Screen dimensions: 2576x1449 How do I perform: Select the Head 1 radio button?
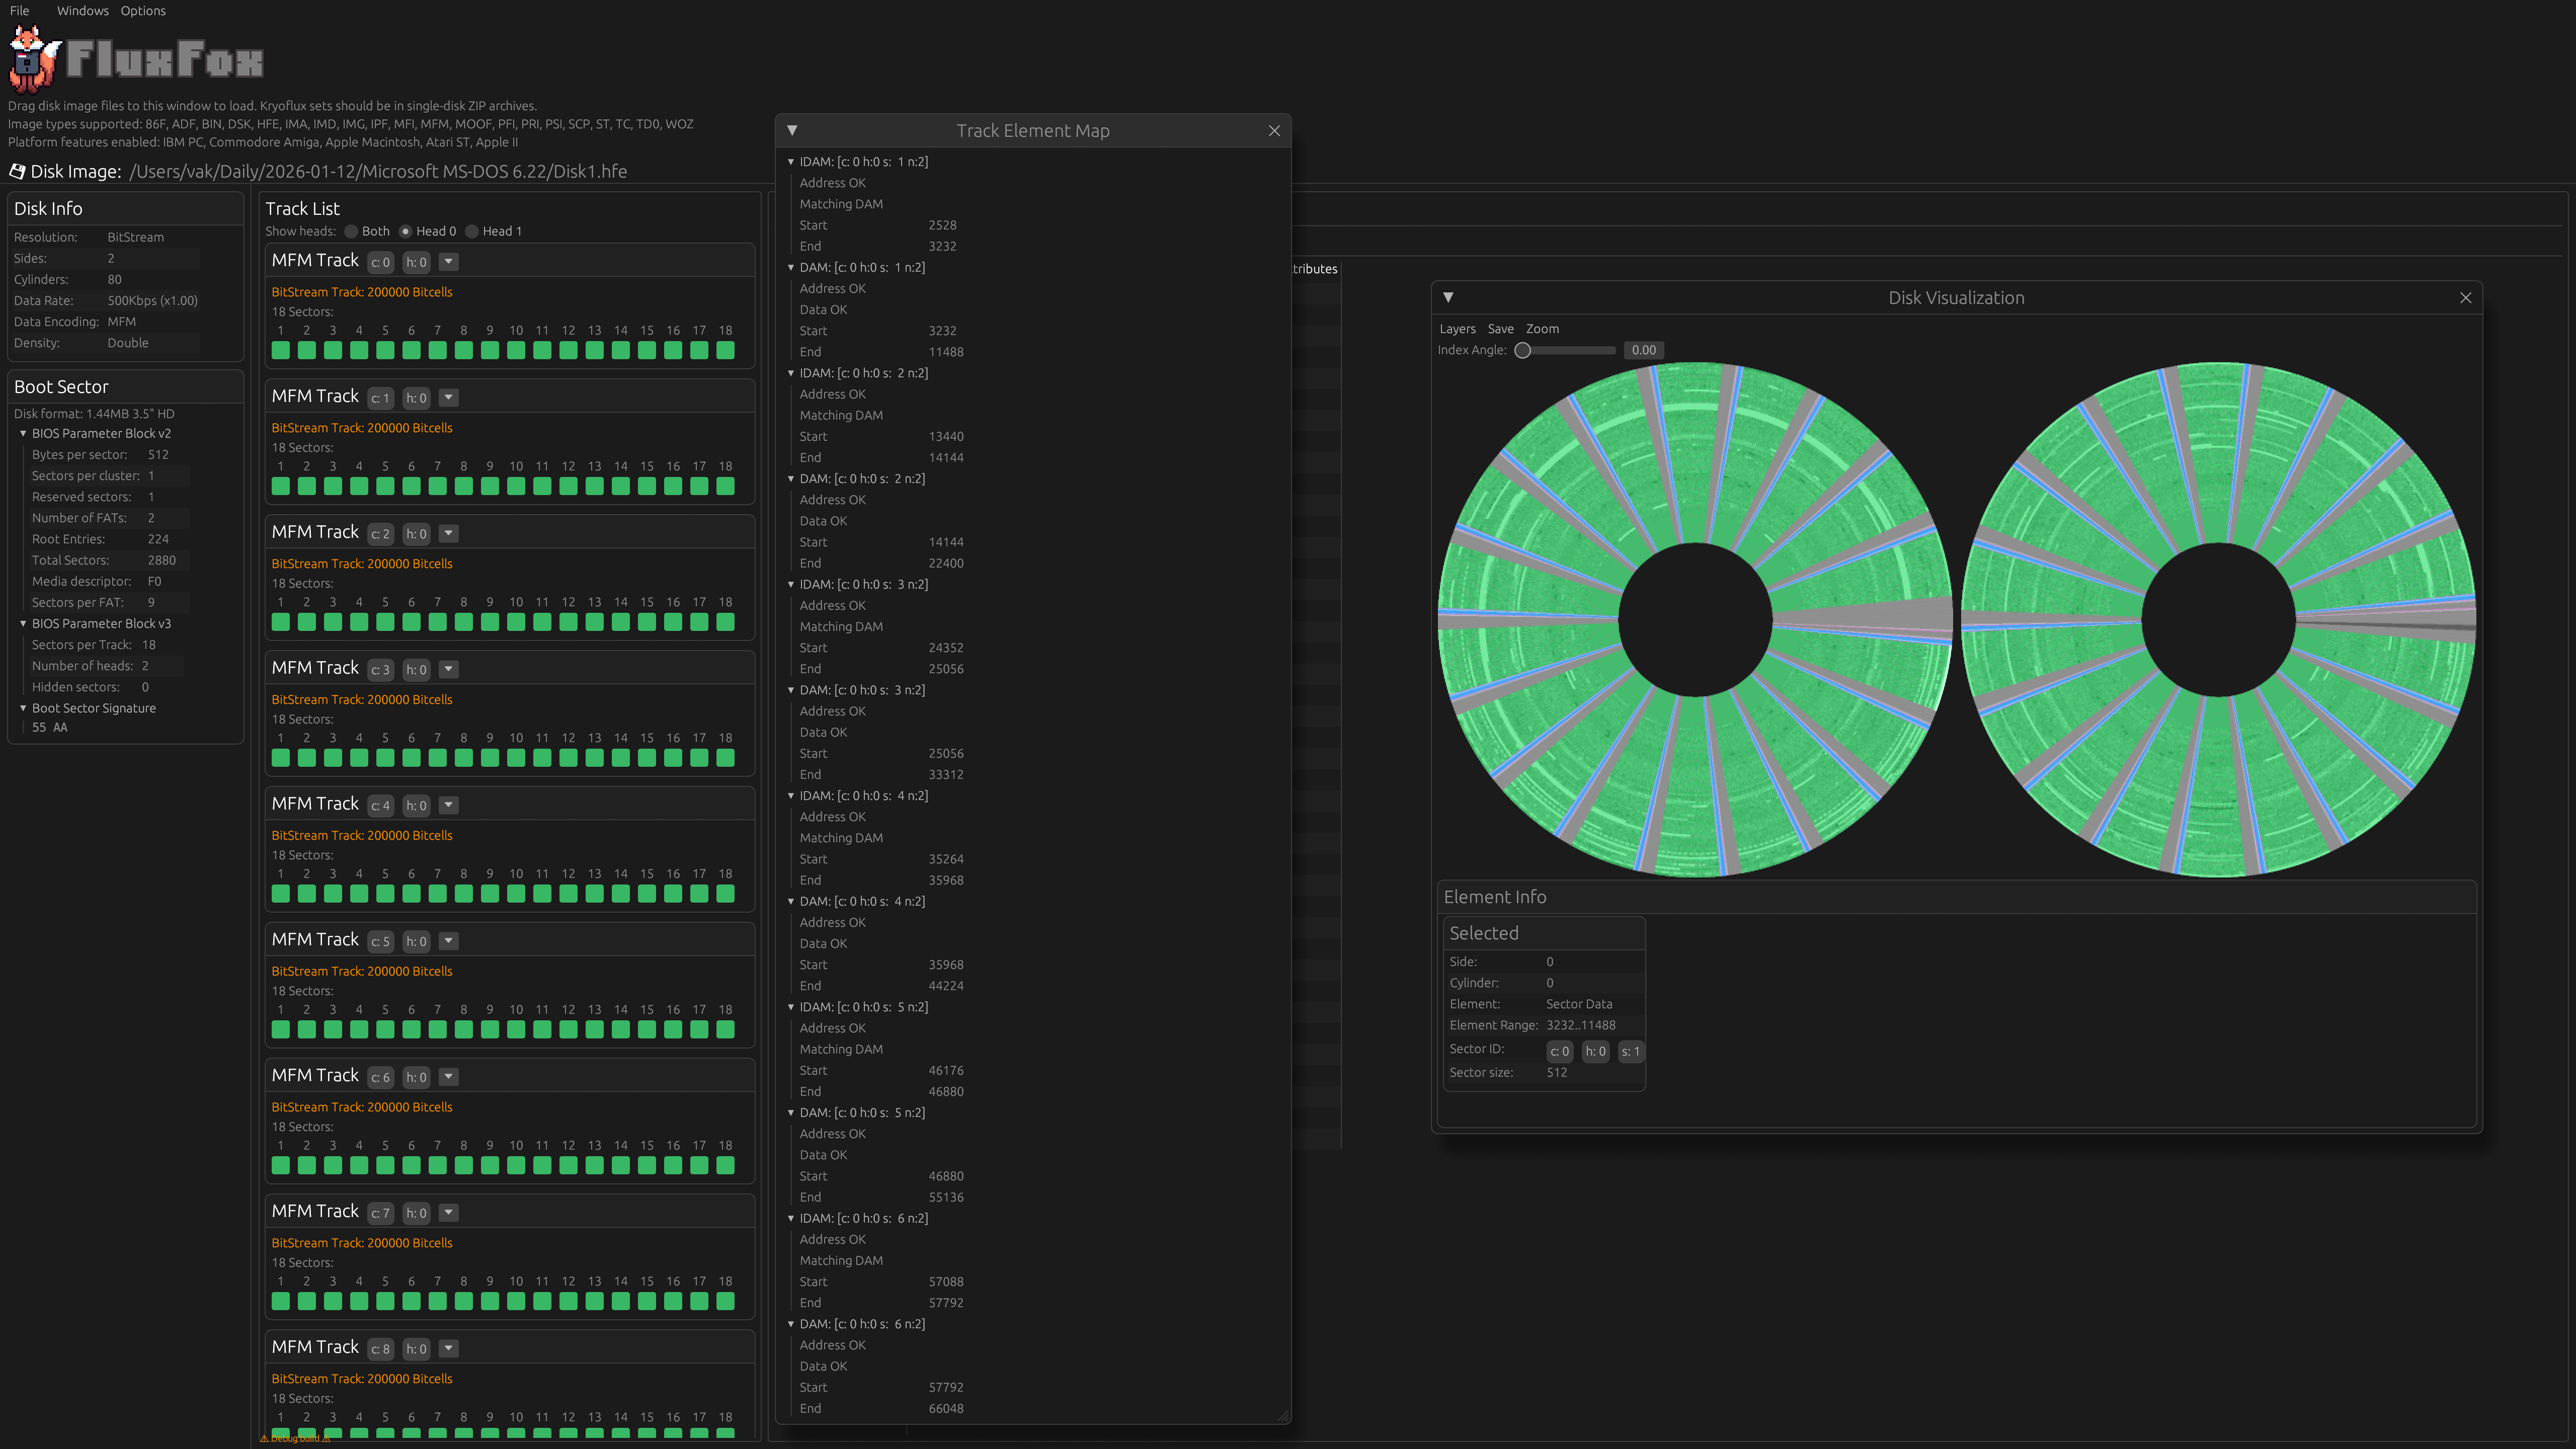tap(472, 231)
